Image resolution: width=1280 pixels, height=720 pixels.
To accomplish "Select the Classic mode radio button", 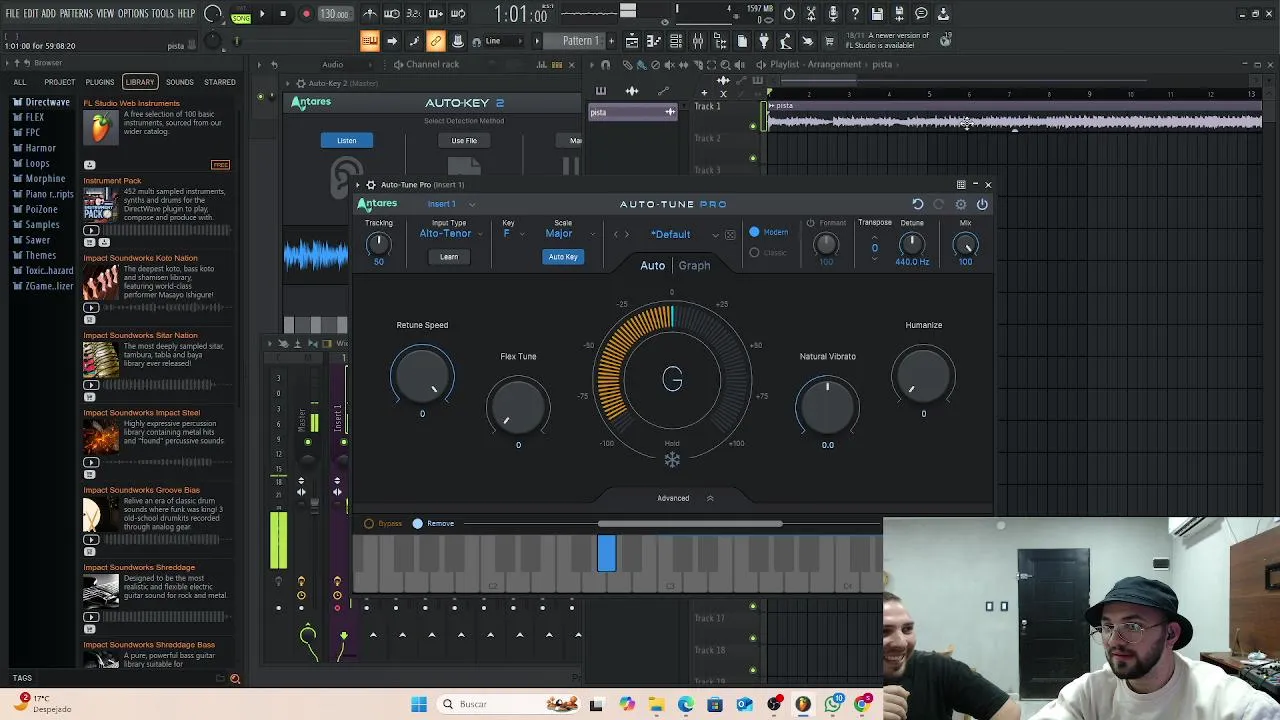I will [x=754, y=253].
